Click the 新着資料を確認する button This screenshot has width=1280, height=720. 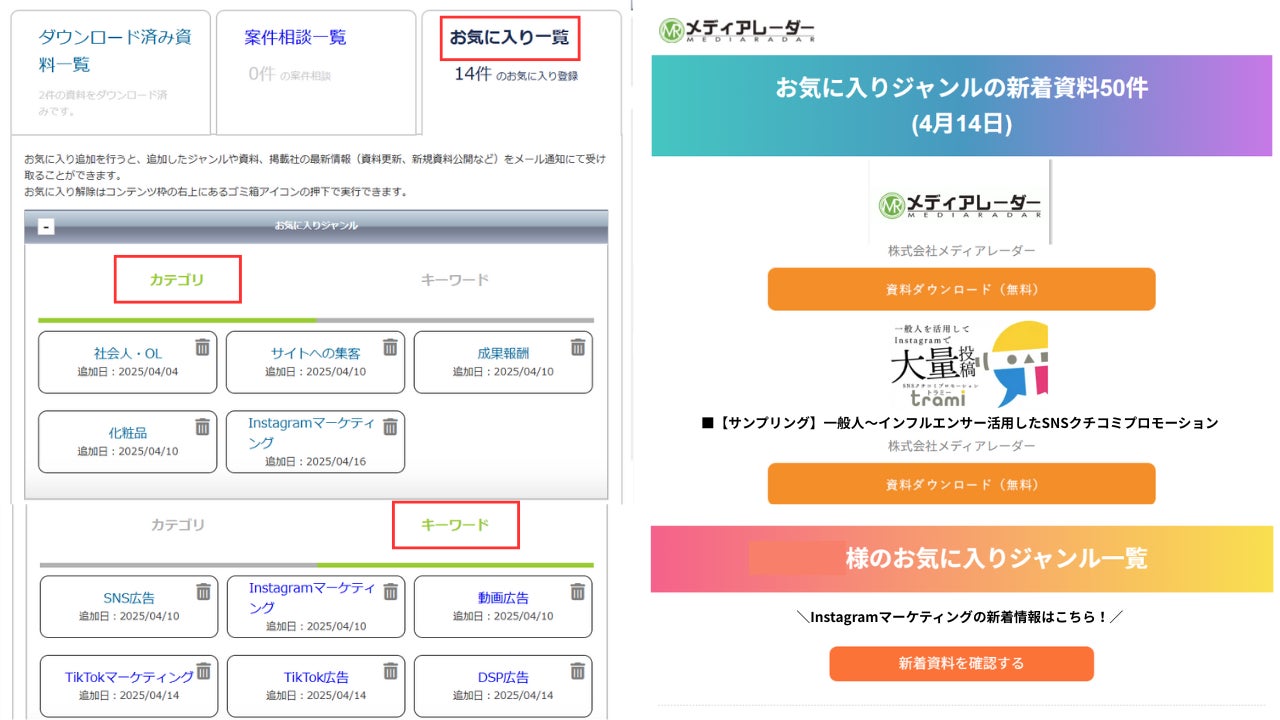pos(961,663)
